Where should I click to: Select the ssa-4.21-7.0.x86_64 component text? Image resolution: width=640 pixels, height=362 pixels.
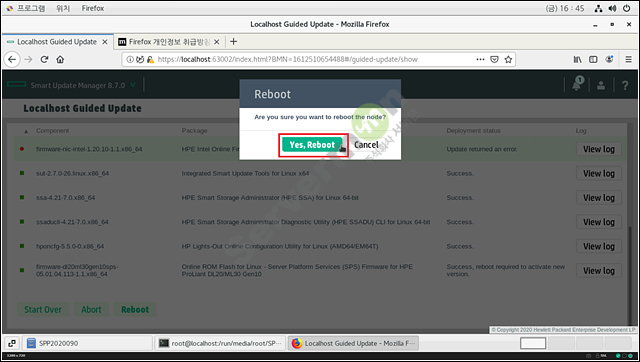tap(66, 198)
